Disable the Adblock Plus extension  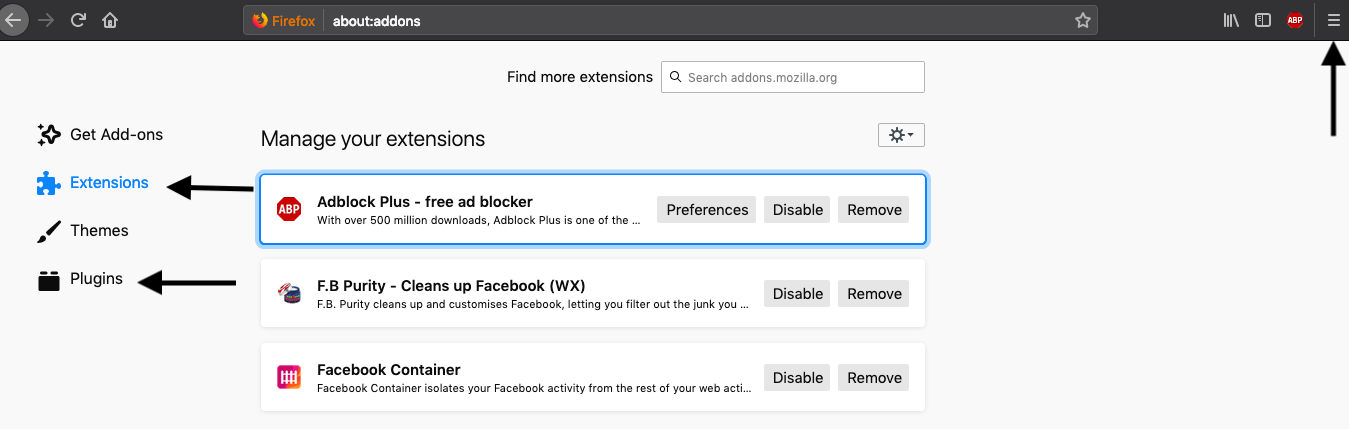click(797, 210)
